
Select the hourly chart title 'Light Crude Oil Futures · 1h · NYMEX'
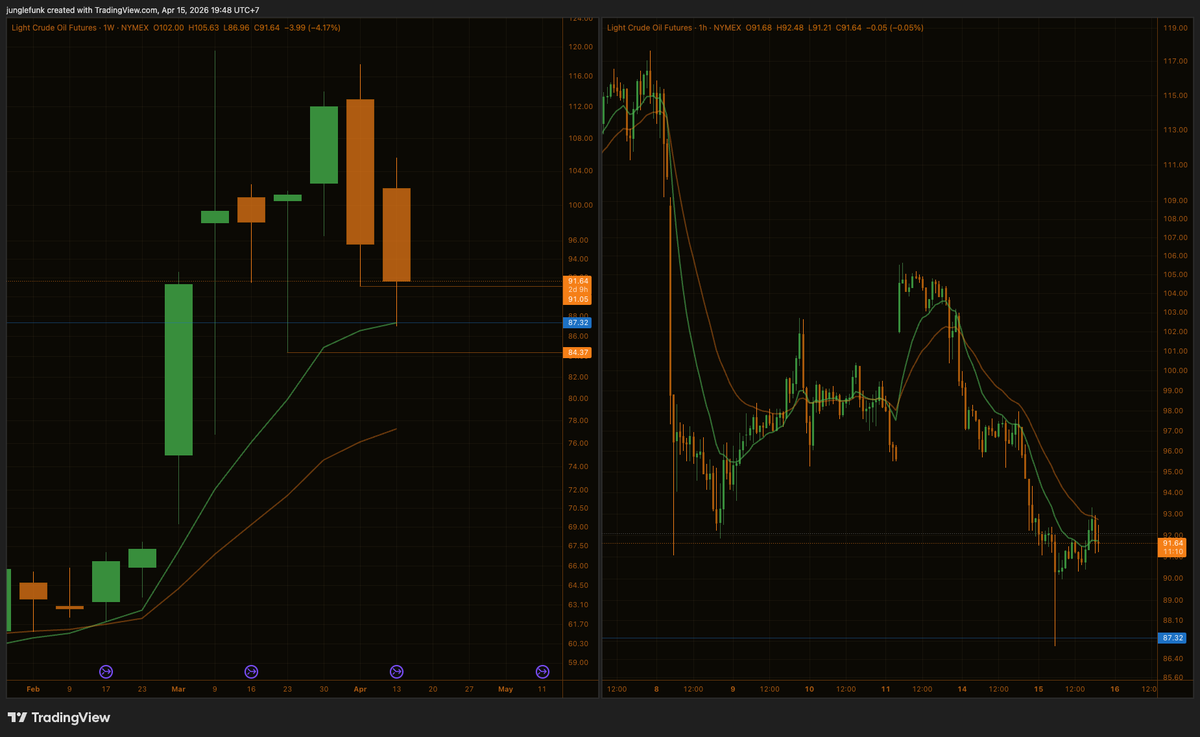pos(674,28)
